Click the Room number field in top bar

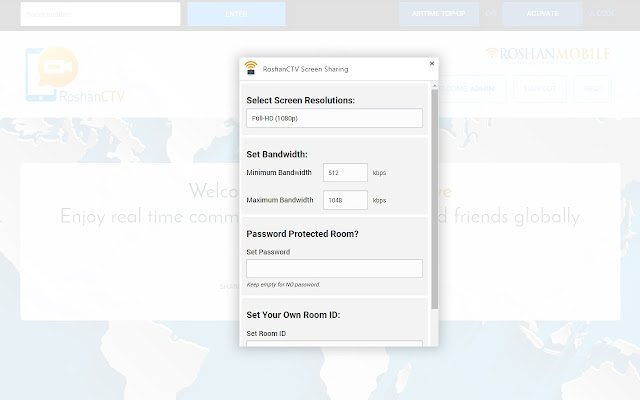100,14
